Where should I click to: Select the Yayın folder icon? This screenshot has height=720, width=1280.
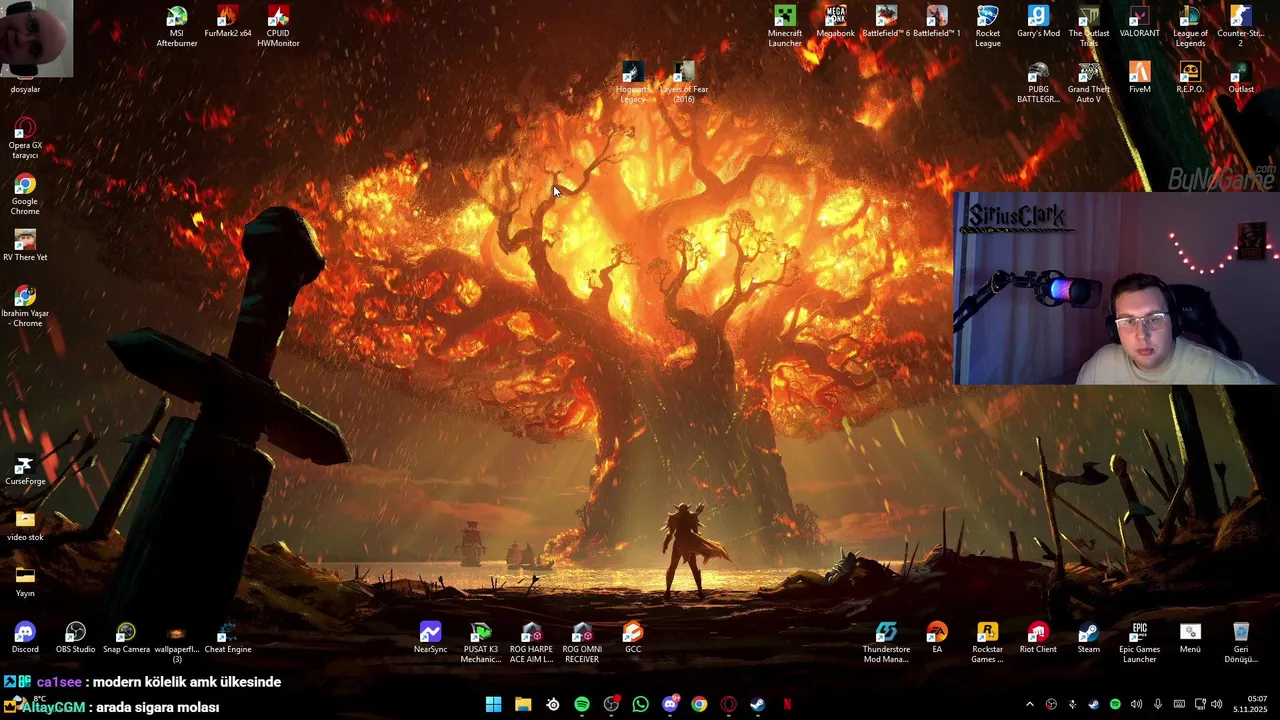click(25, 583)
